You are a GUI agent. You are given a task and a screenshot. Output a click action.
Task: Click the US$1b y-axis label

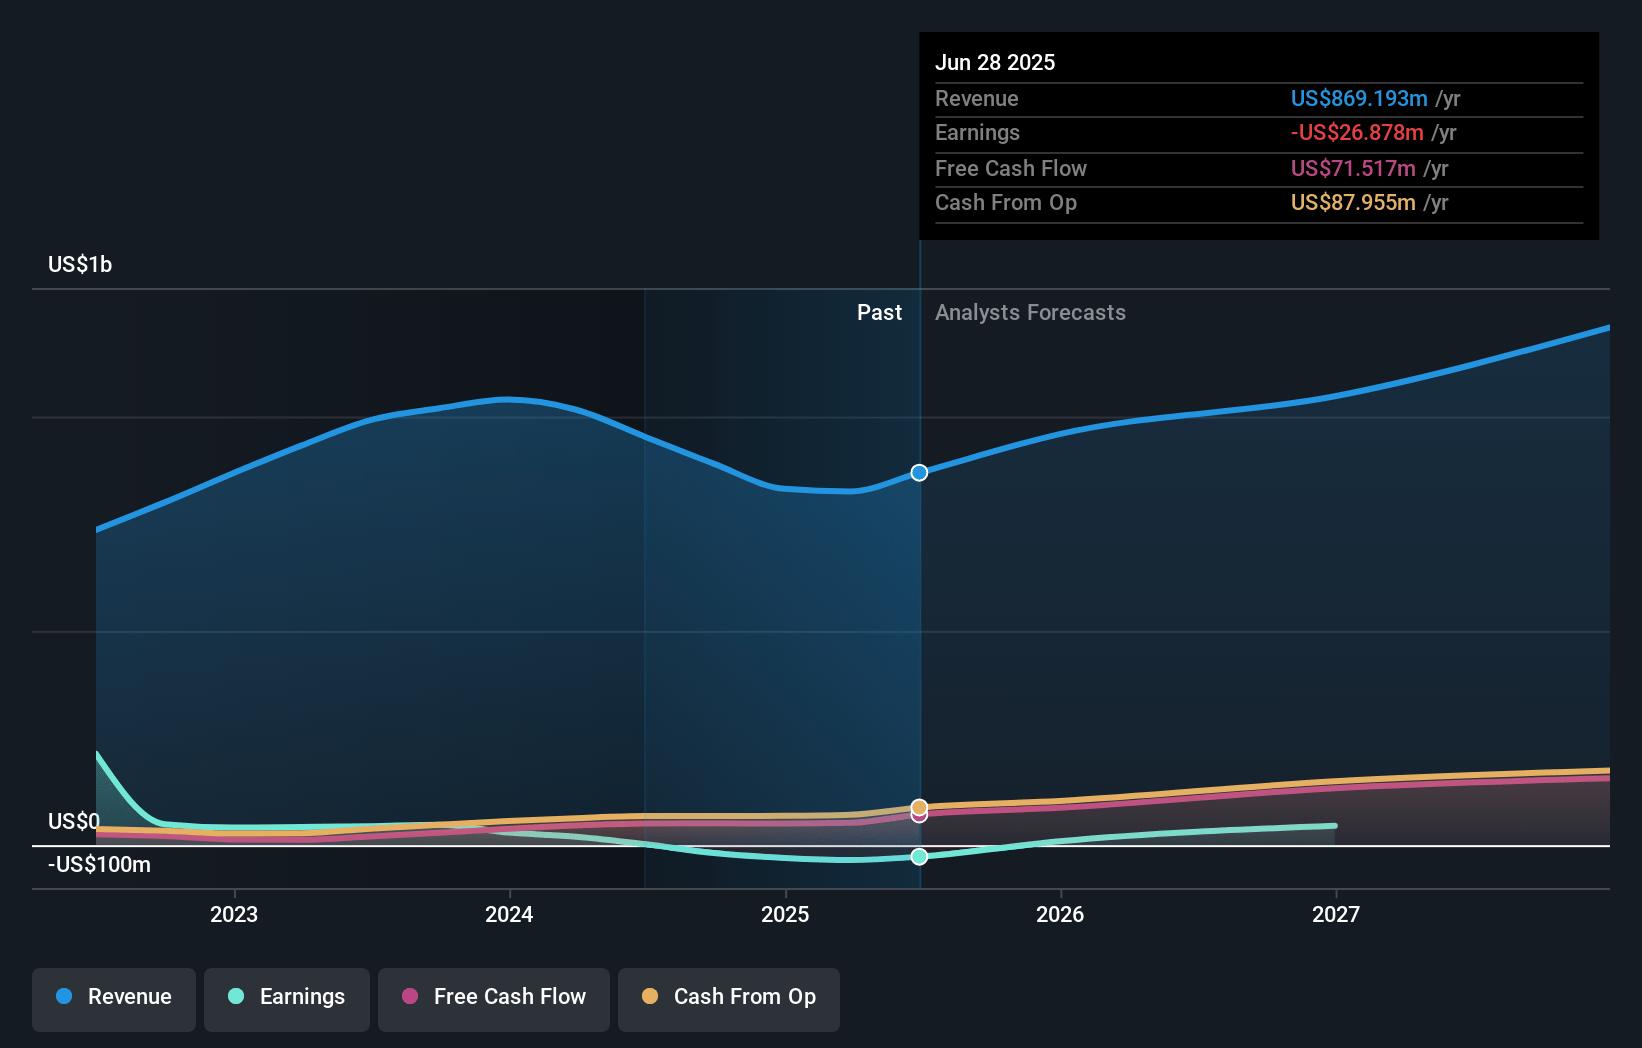[x=80, y=264]
